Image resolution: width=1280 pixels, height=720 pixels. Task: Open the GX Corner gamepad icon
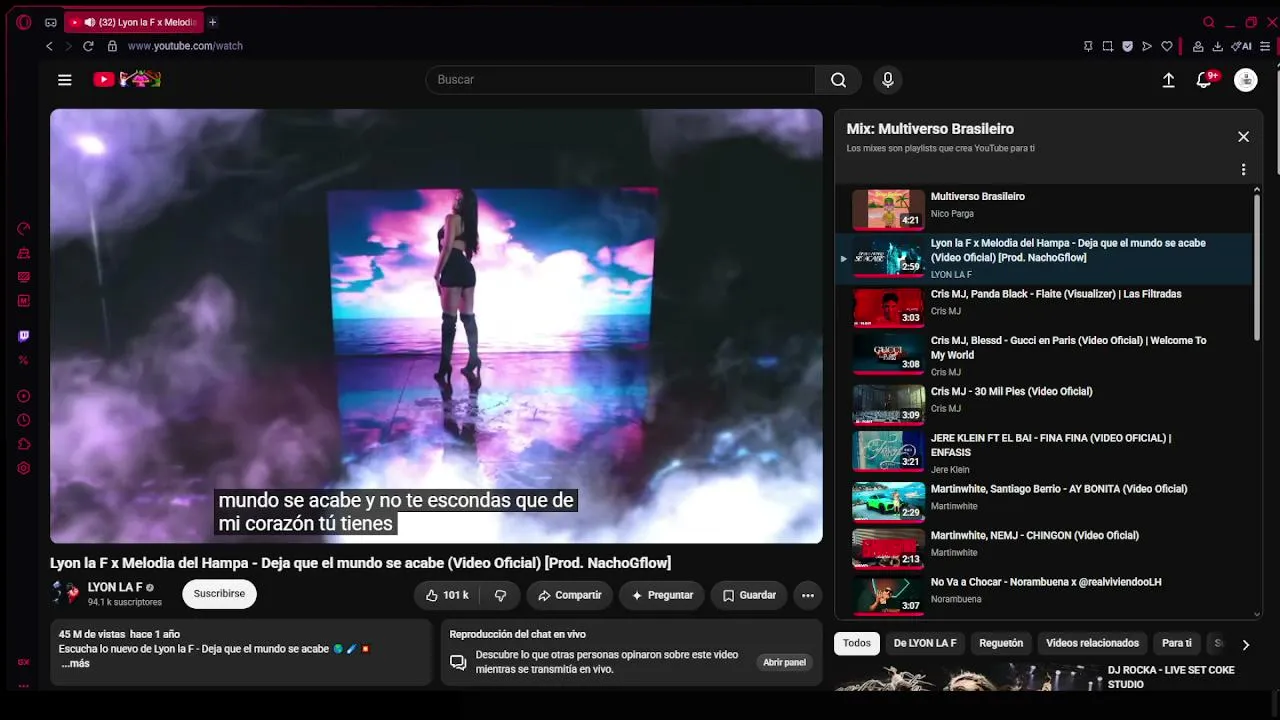(51, 22)
